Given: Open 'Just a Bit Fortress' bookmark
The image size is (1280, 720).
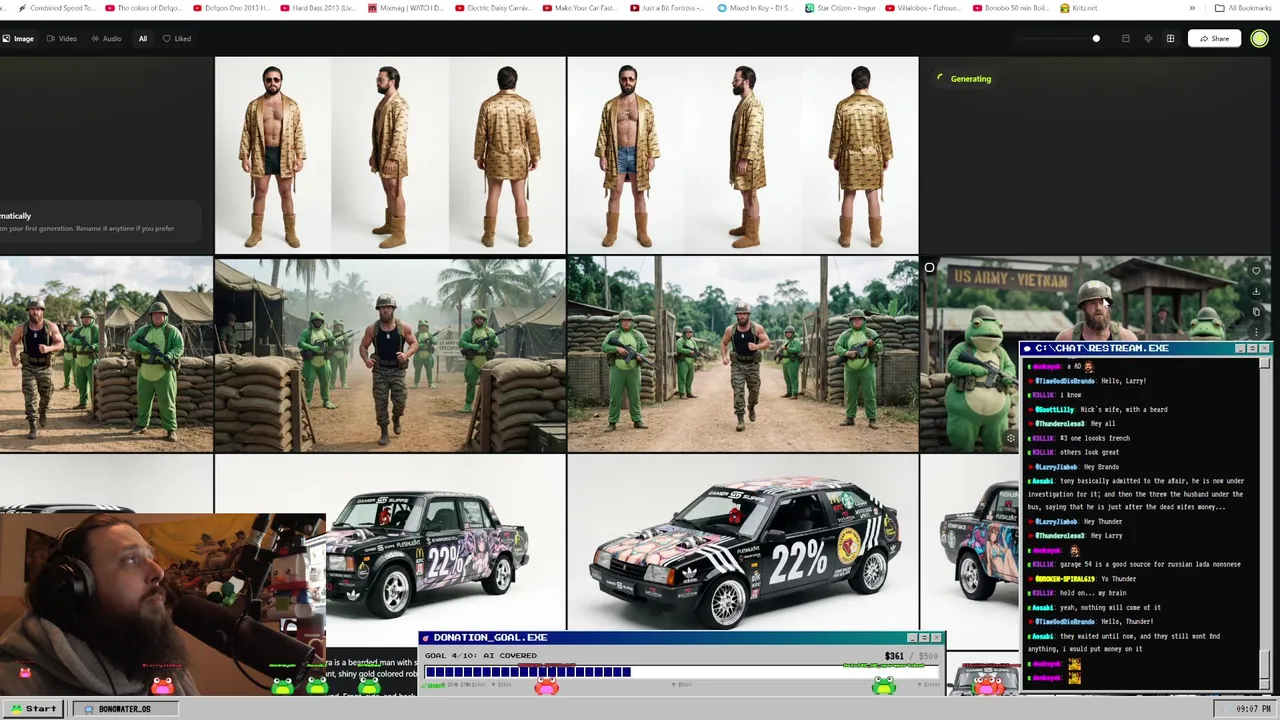Looking at the screenshot, I should tap(668, 8).
